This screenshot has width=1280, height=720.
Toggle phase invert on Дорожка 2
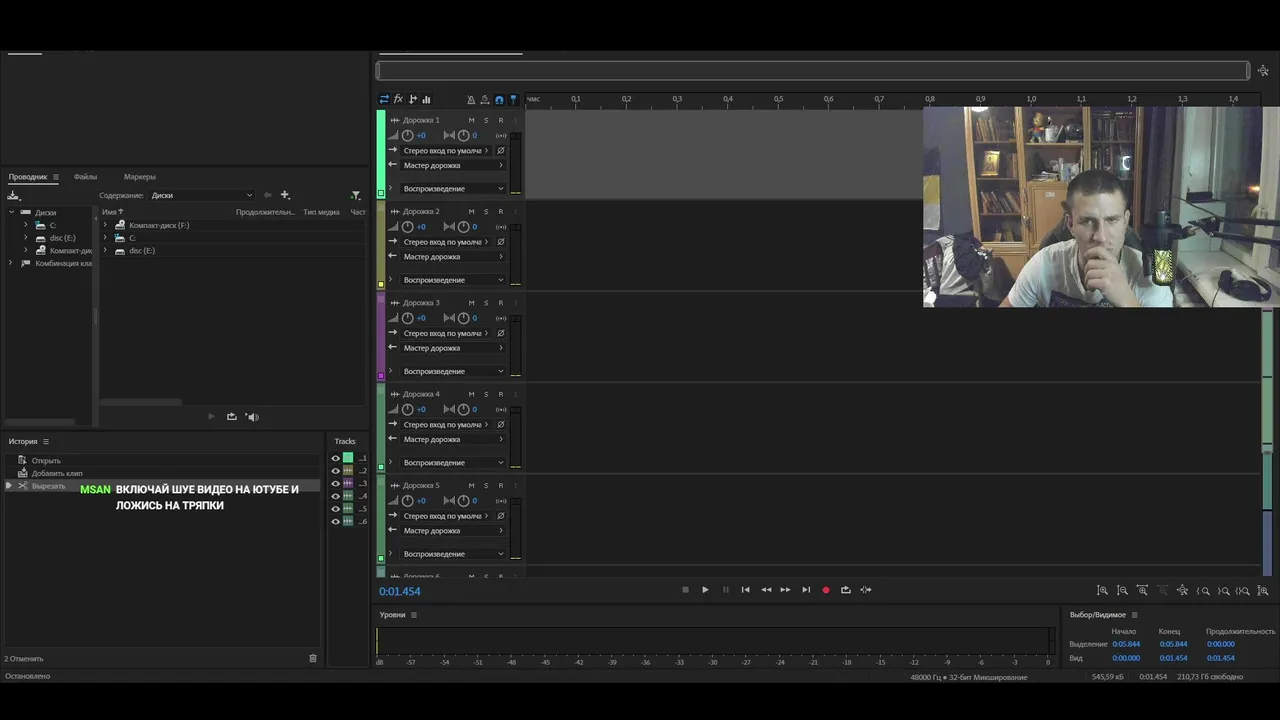tap(501, 242)
